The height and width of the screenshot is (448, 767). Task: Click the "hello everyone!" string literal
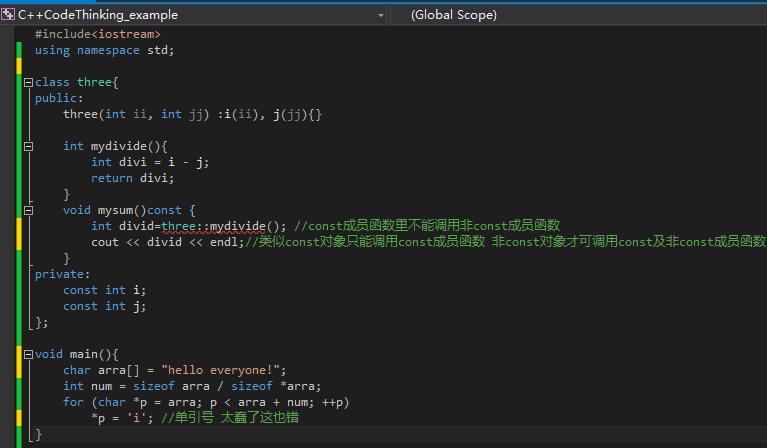pos(220,370)
